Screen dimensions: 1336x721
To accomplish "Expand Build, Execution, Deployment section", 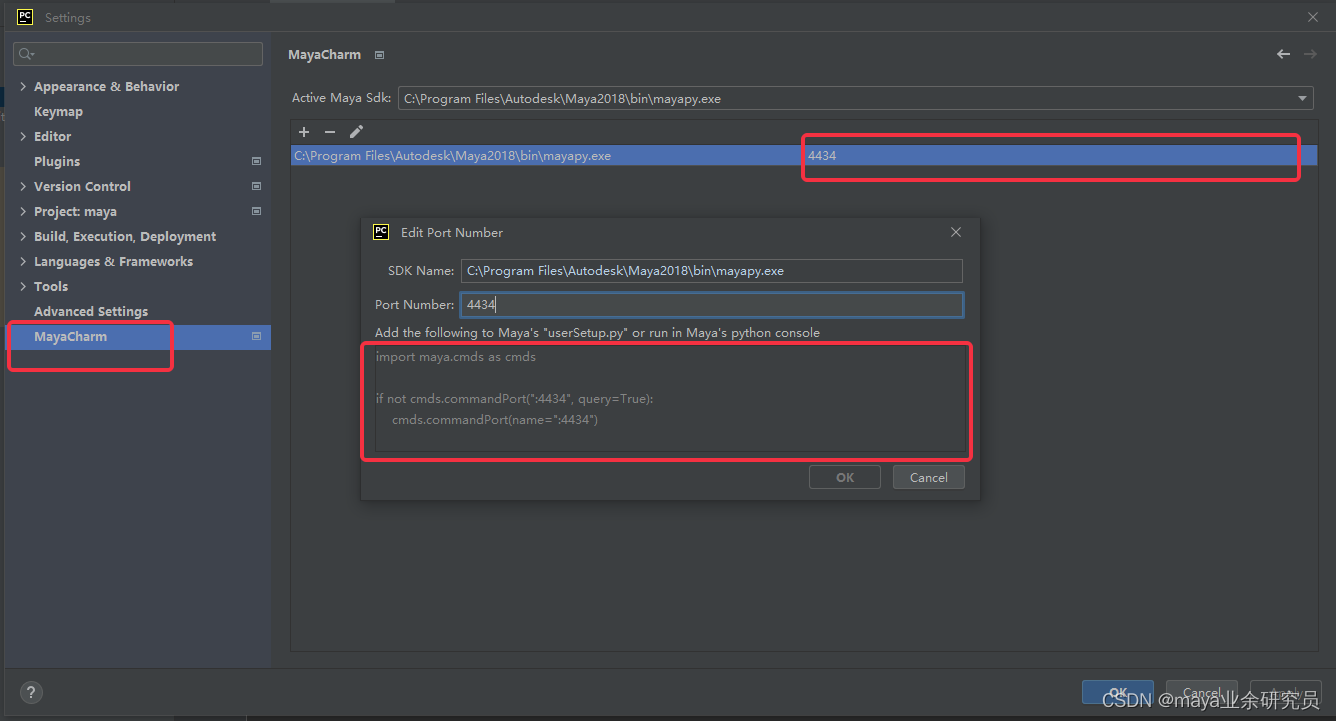I will click(23, 237).
